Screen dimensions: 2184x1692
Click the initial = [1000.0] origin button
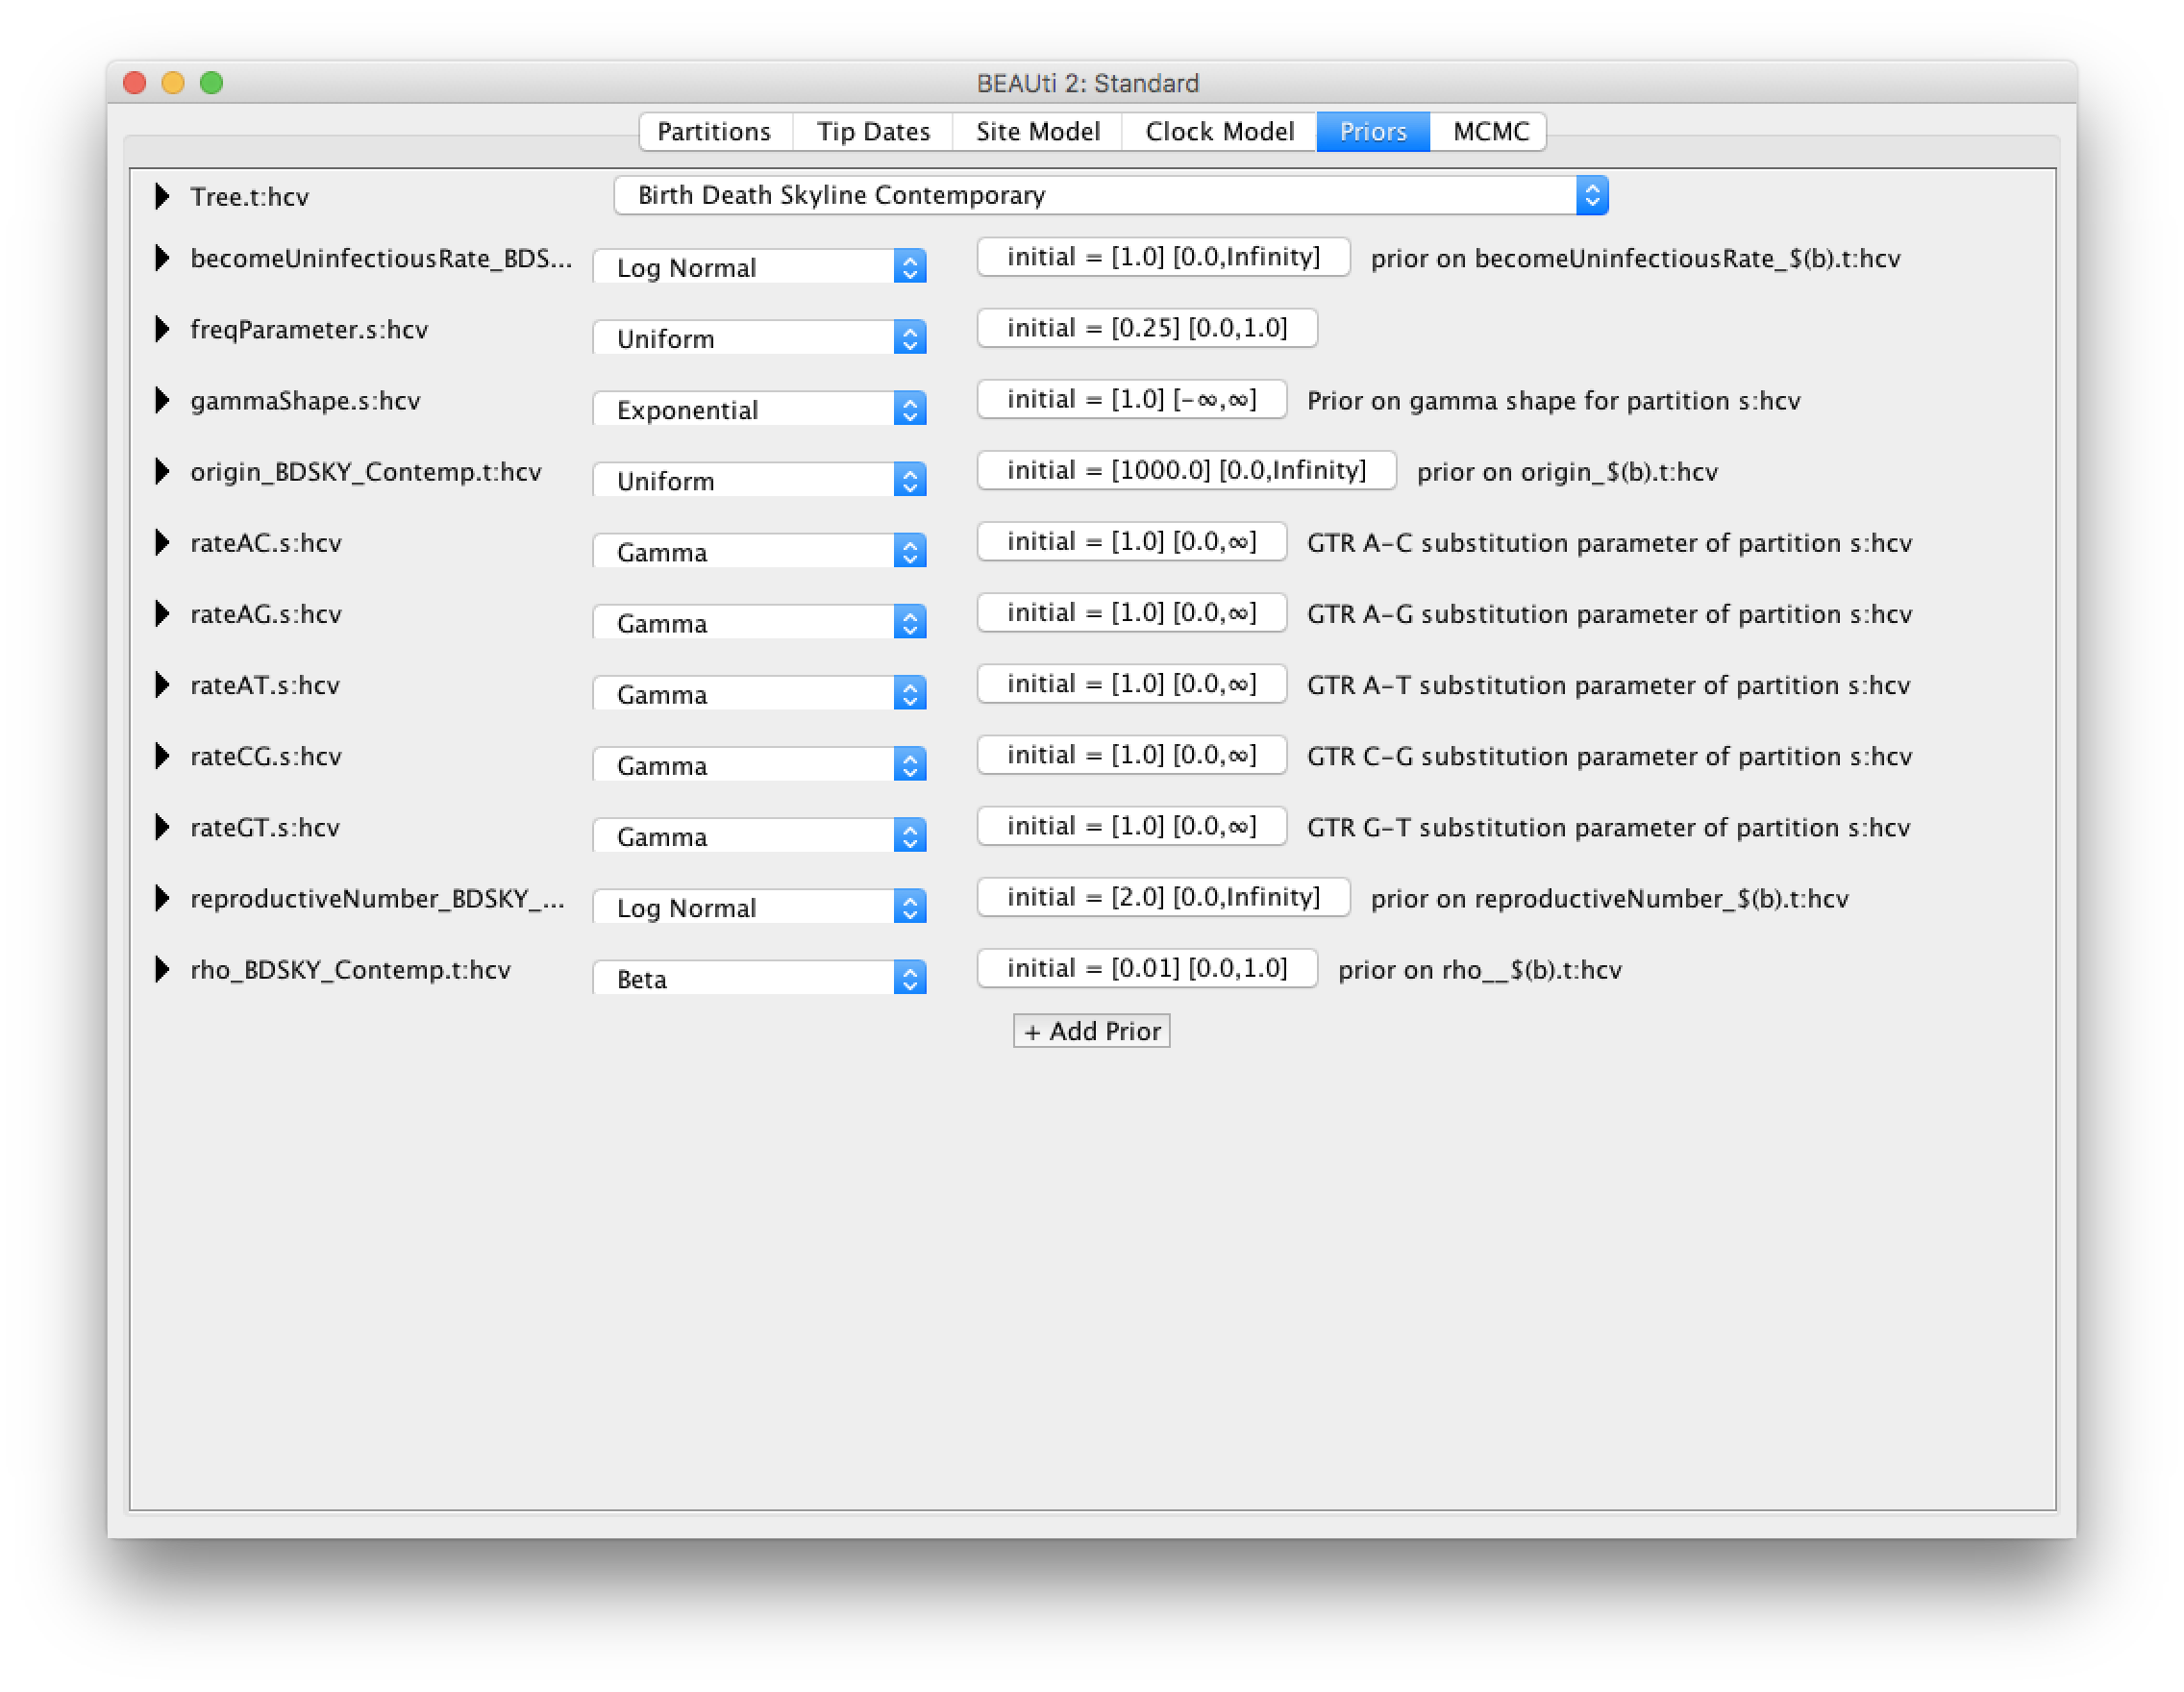(1186, 470)
